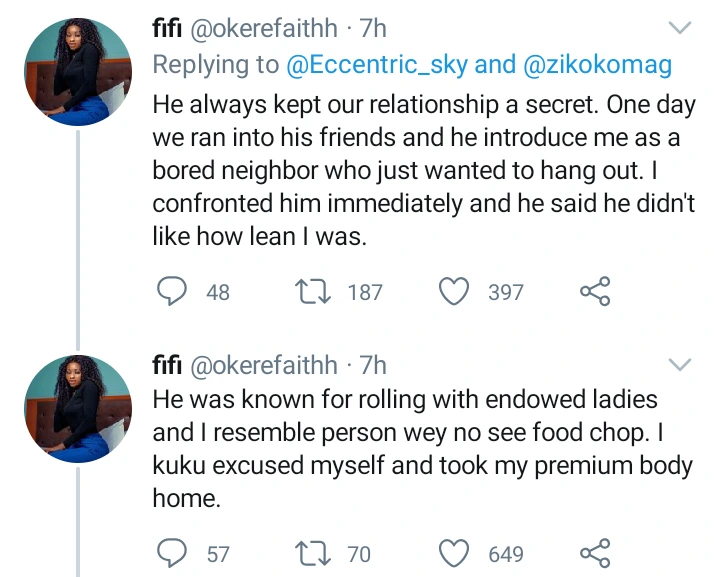Retweet the tweet with 70 retweets

click(x=313, y=553)
